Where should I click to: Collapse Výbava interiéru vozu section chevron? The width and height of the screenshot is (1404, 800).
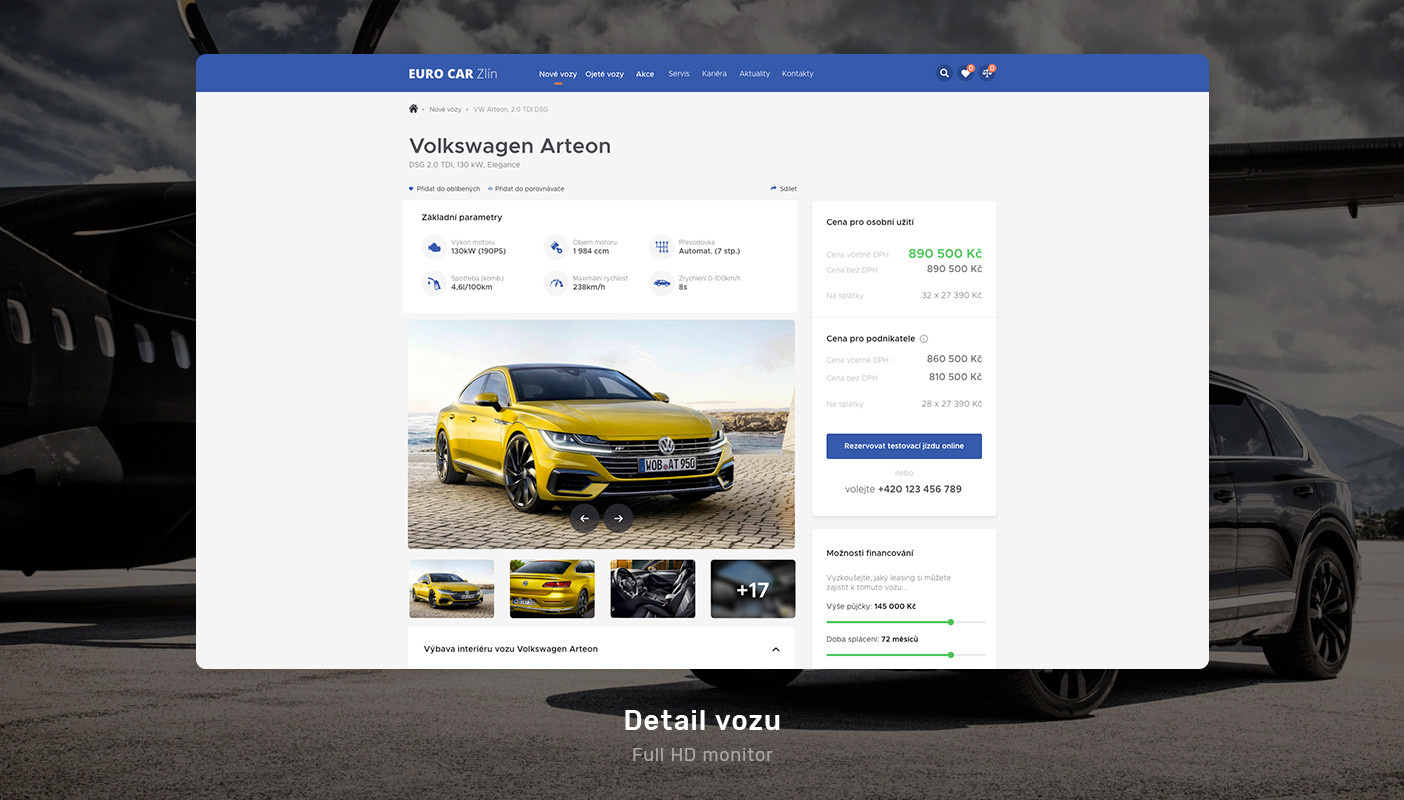776,649
